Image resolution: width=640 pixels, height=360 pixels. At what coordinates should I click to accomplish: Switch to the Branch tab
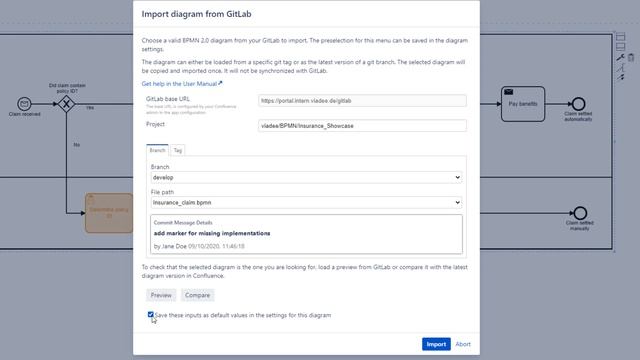[x=157, y=150]
